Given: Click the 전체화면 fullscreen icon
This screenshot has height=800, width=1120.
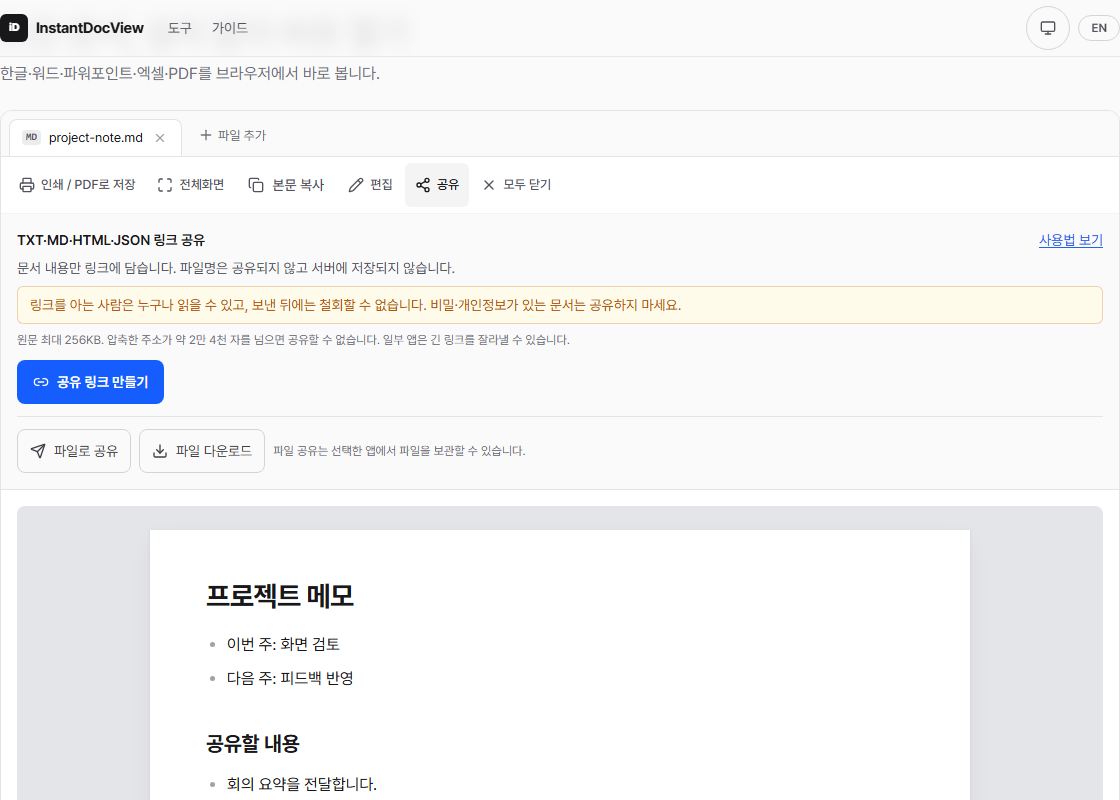Looking at the screenshot, I should (x=165, y=185).
